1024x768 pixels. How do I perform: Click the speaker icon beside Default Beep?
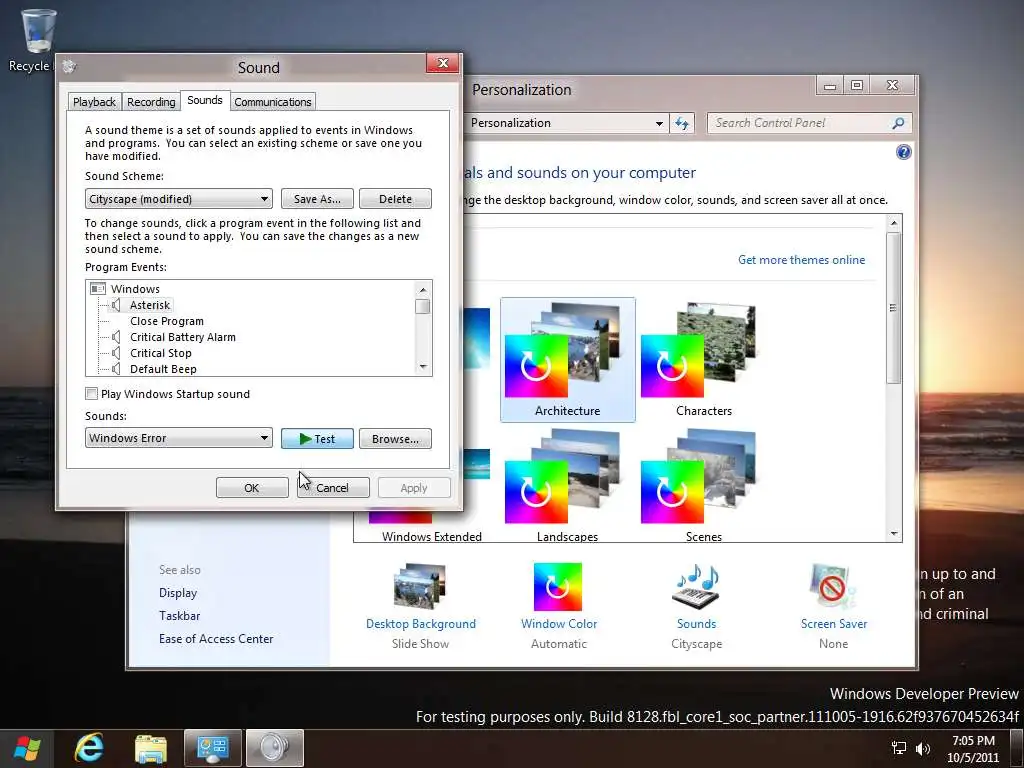click(x=116, y=368)
